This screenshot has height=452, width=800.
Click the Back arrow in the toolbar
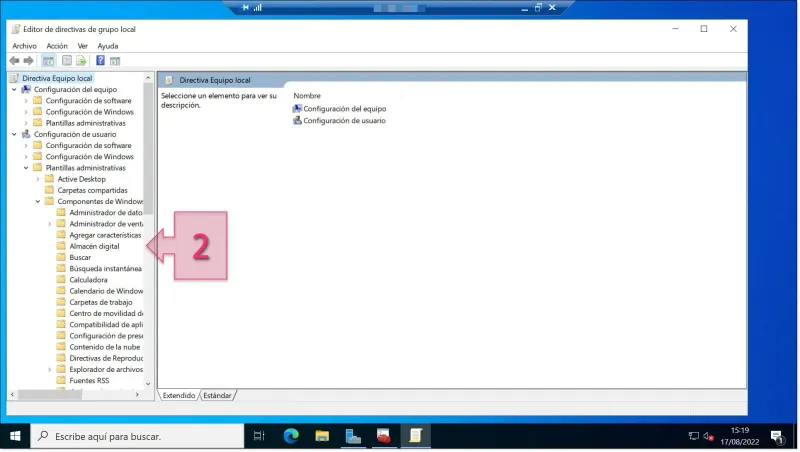tap(14, 61)
